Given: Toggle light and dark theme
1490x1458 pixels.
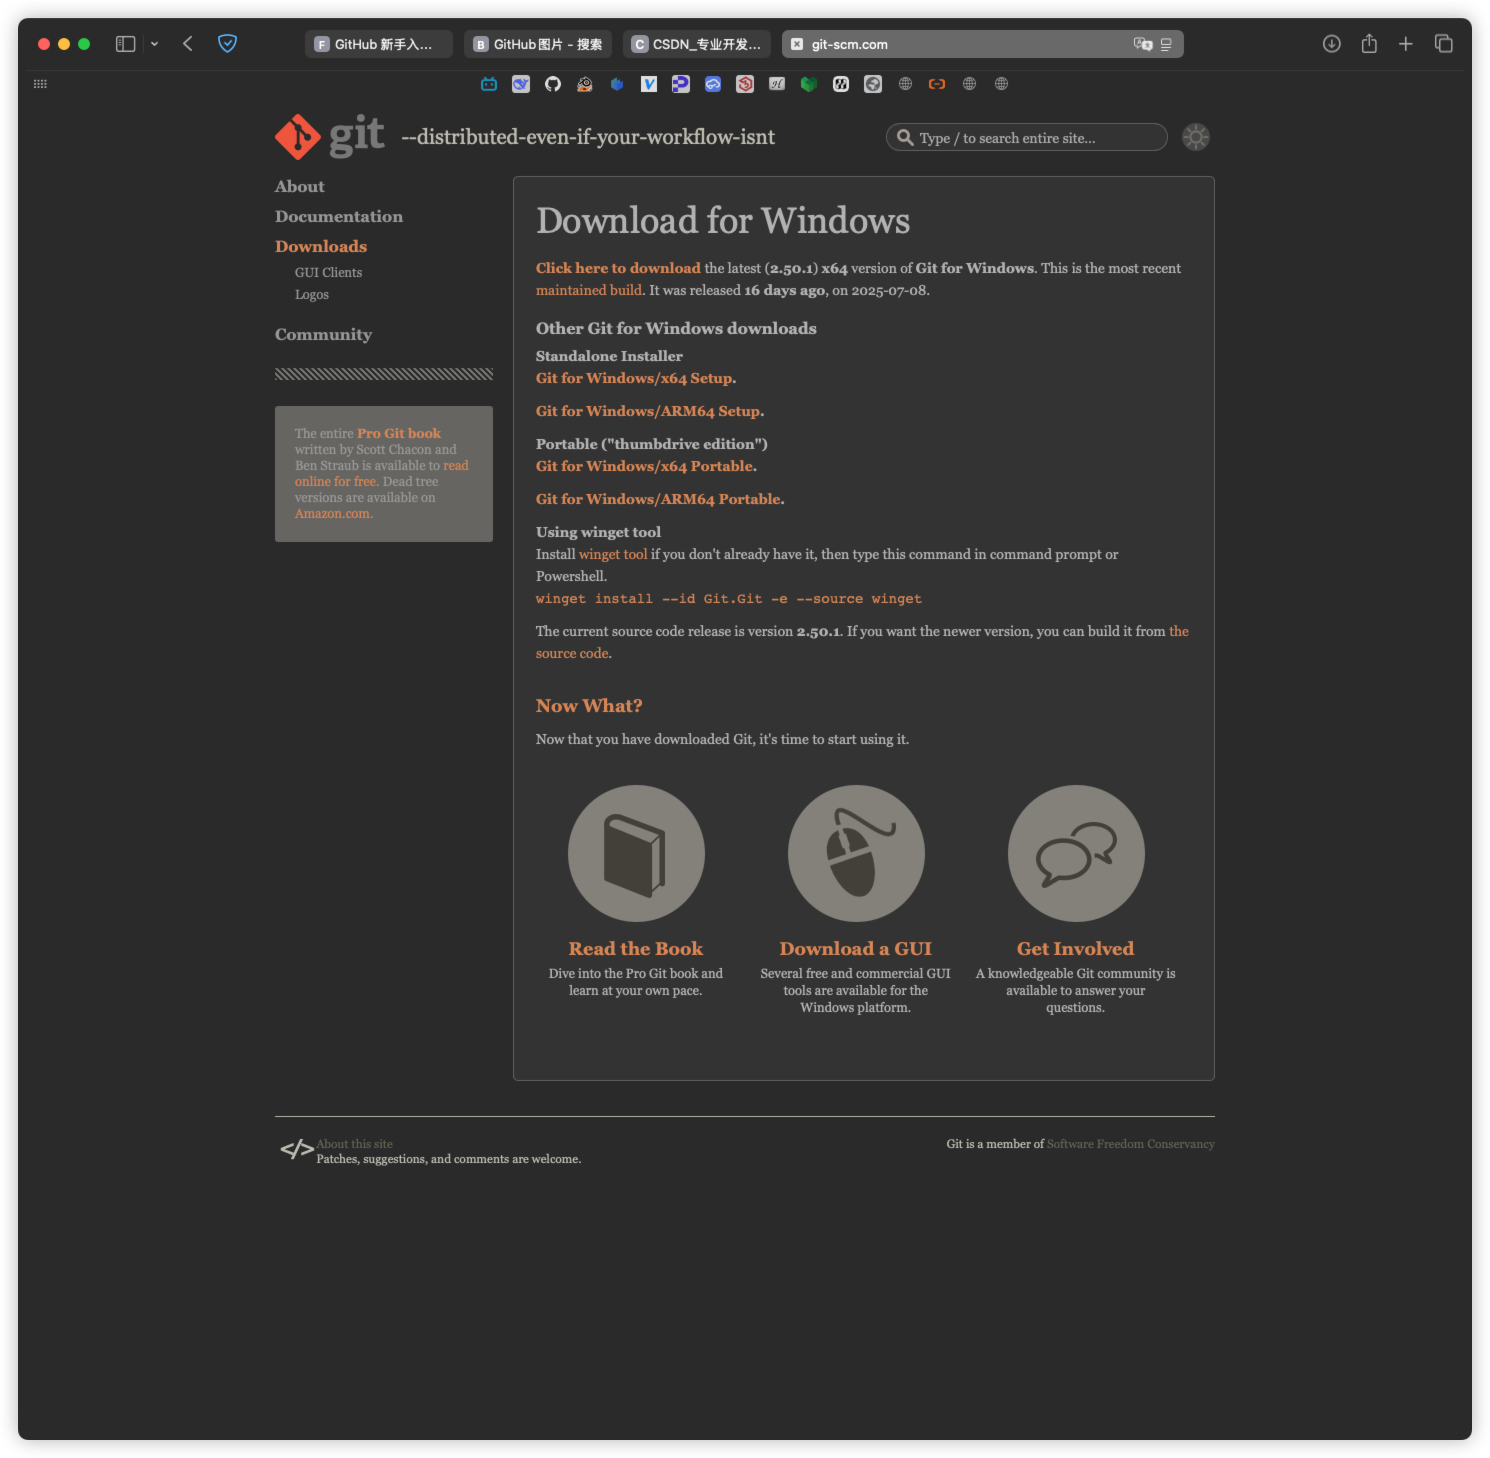Looking at the screenshot, I should coord(1196,137).
